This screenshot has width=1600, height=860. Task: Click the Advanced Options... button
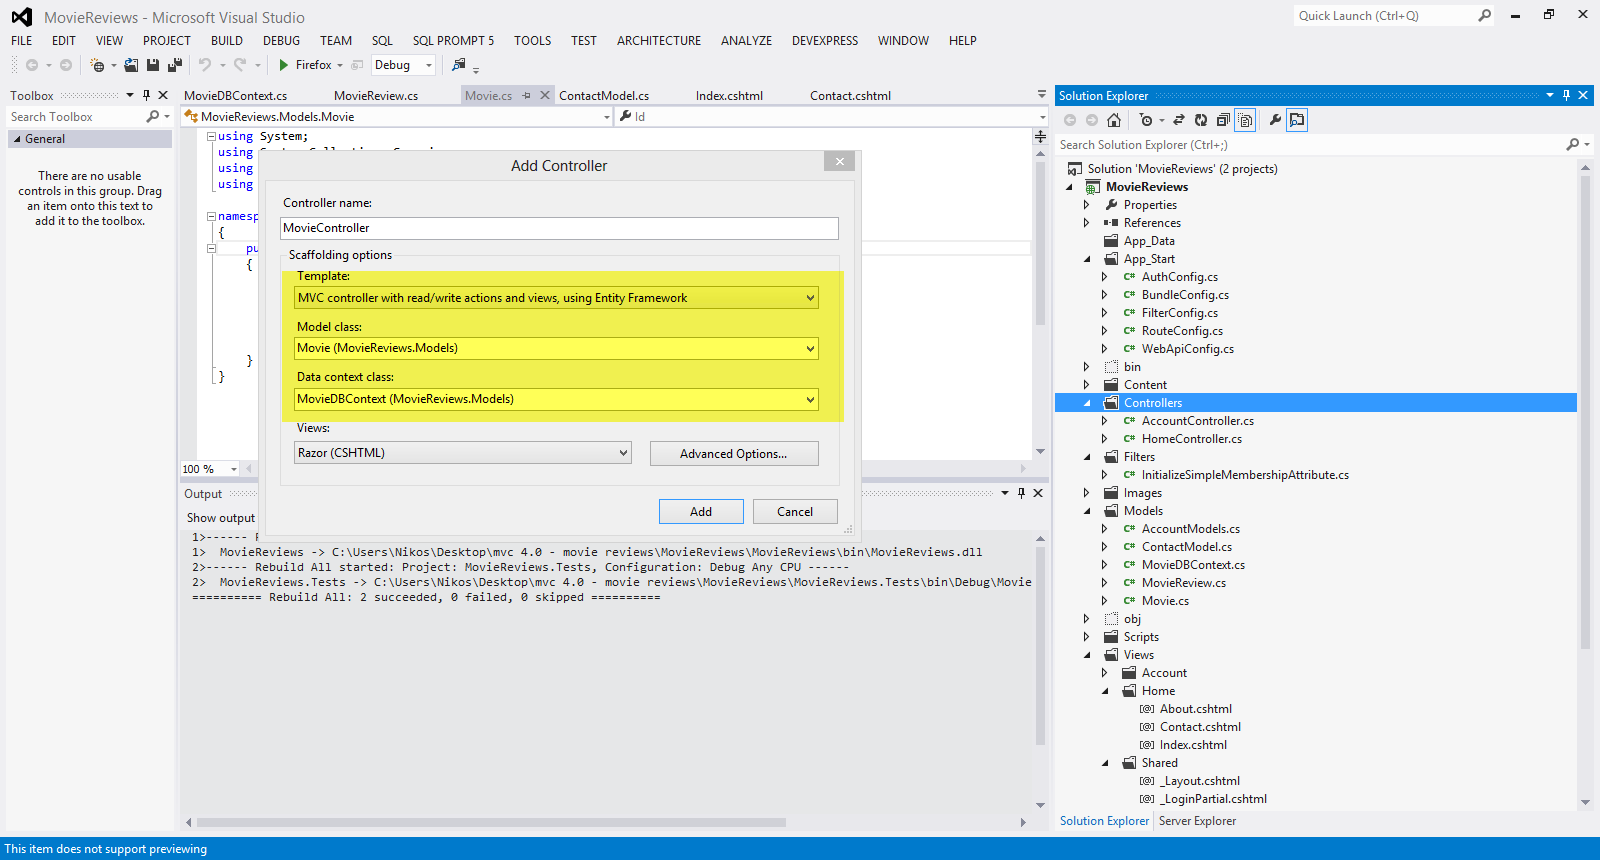(734, 454)
